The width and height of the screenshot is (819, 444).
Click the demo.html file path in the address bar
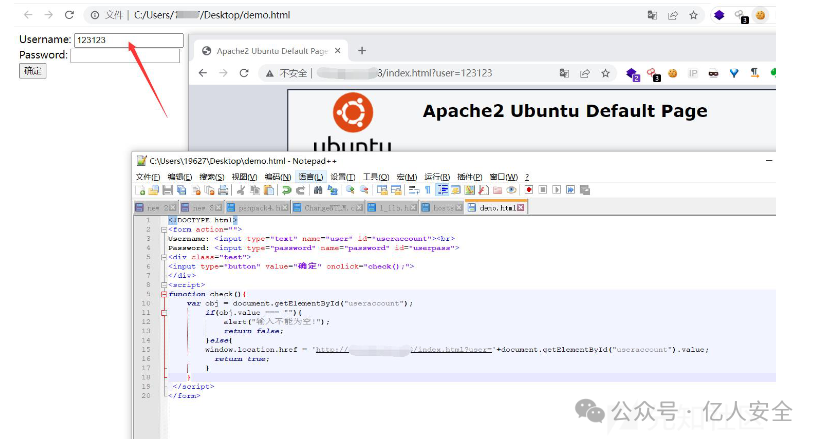click(212, 15)
